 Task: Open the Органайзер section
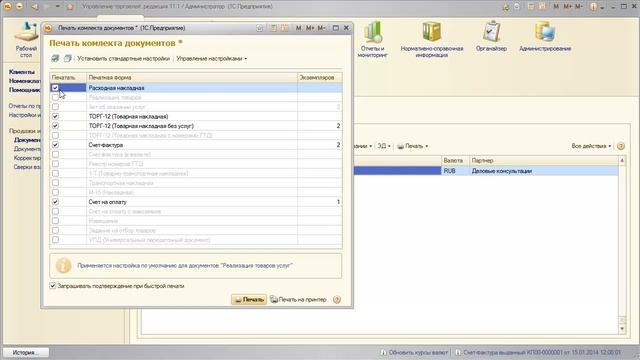pyautogui.click(x=491, y=37)
